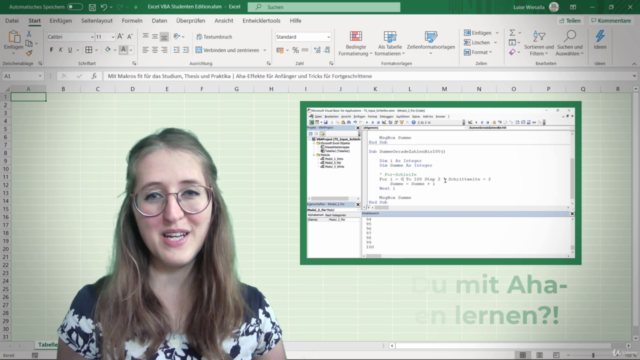This screenshot has height=360, width=640.
Task: Open the Calibri font name dropdown
Action: tap(92, 37)
